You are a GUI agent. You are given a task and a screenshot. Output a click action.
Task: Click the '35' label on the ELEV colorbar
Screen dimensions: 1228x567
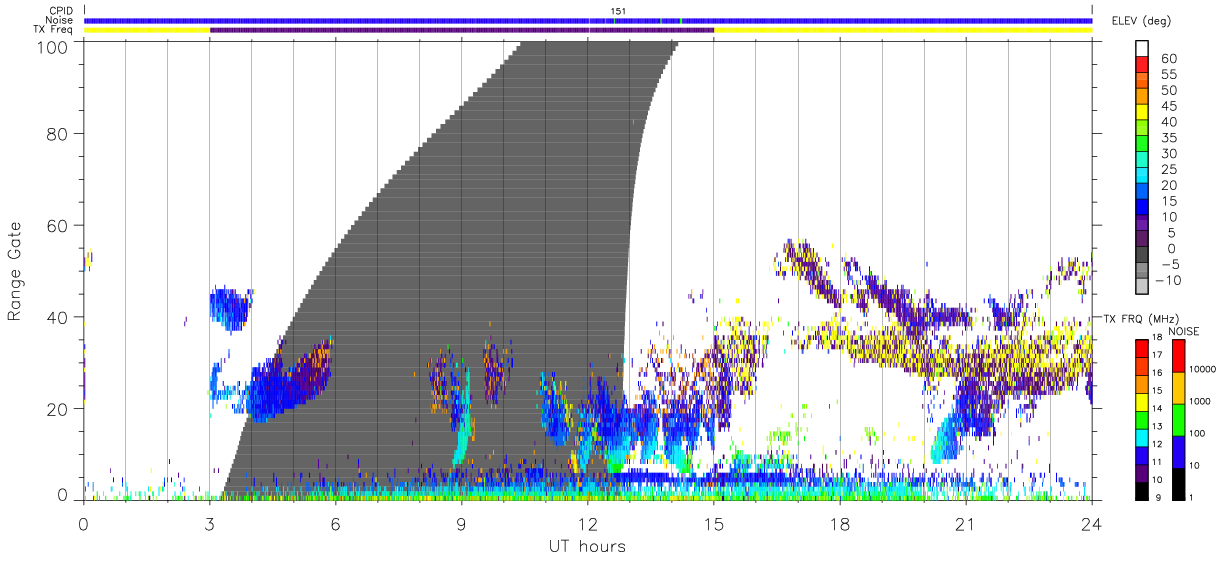(1167, 138)
